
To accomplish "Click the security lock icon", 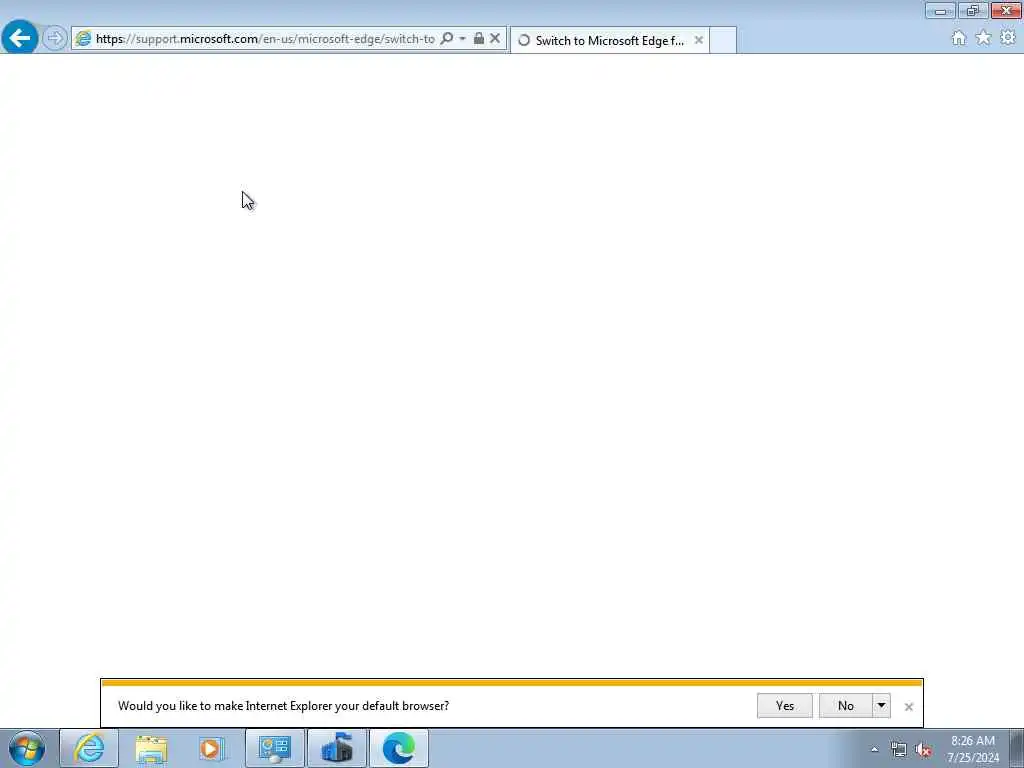I will pos(479,39).
